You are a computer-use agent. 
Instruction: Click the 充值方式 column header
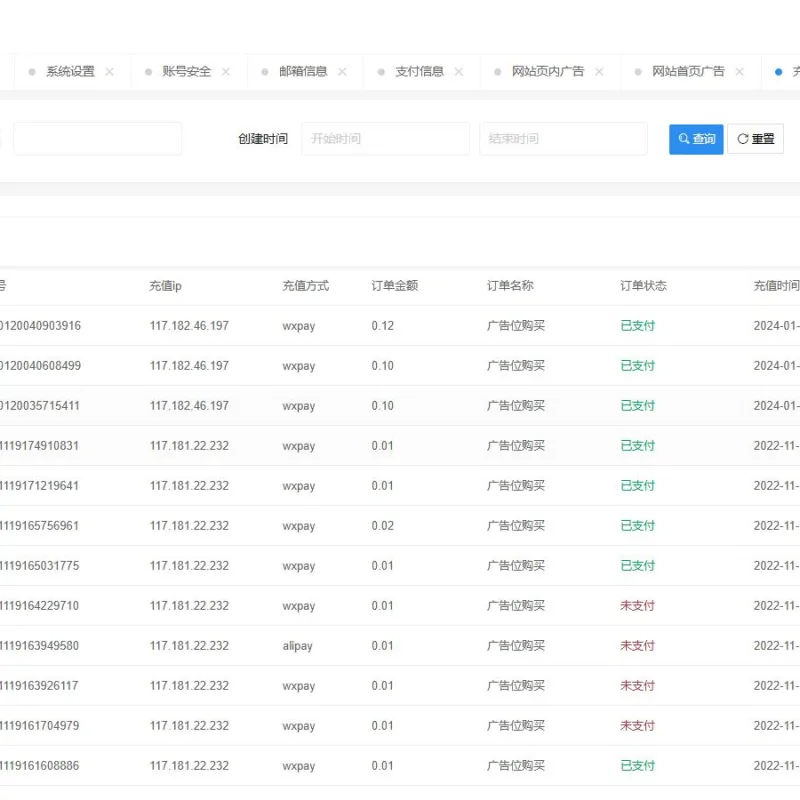306,286
